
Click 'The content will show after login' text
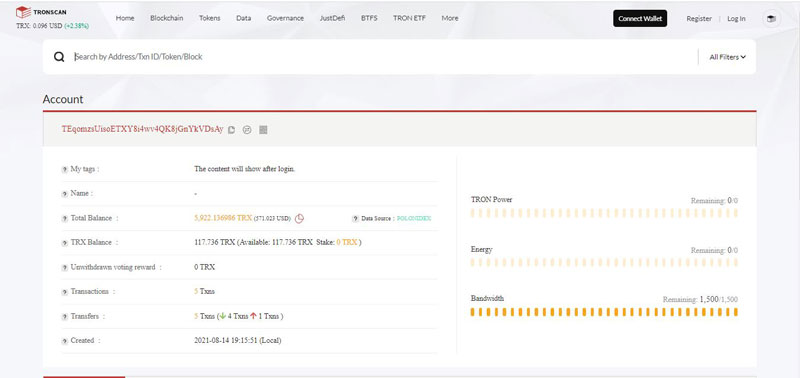pos(244,169)
